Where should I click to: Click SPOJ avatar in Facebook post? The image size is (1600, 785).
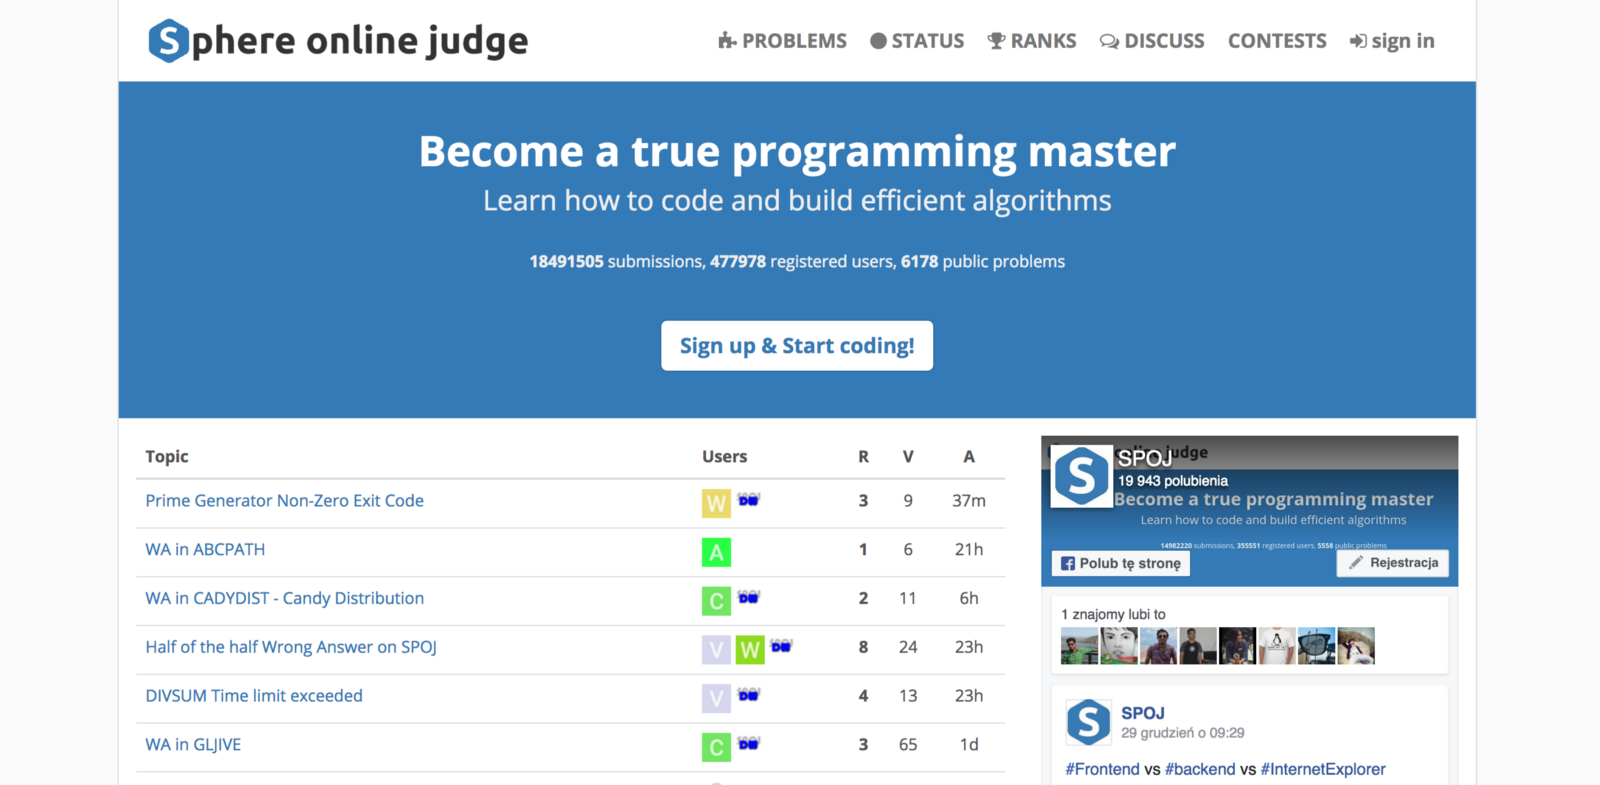coord(1088,722)
